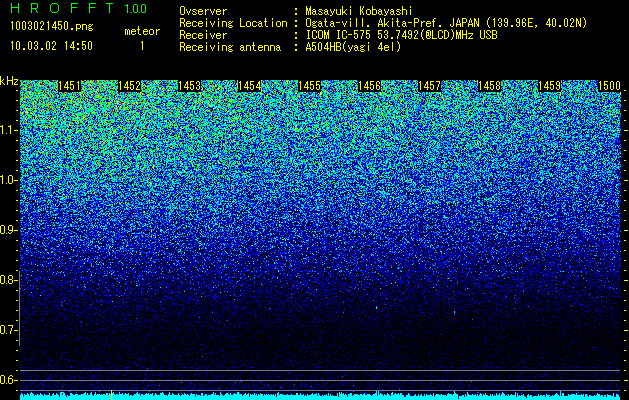
Task: Click the gray vertical range bar beside 0.8
Action: pyautogui.click(x=19, y=308)
